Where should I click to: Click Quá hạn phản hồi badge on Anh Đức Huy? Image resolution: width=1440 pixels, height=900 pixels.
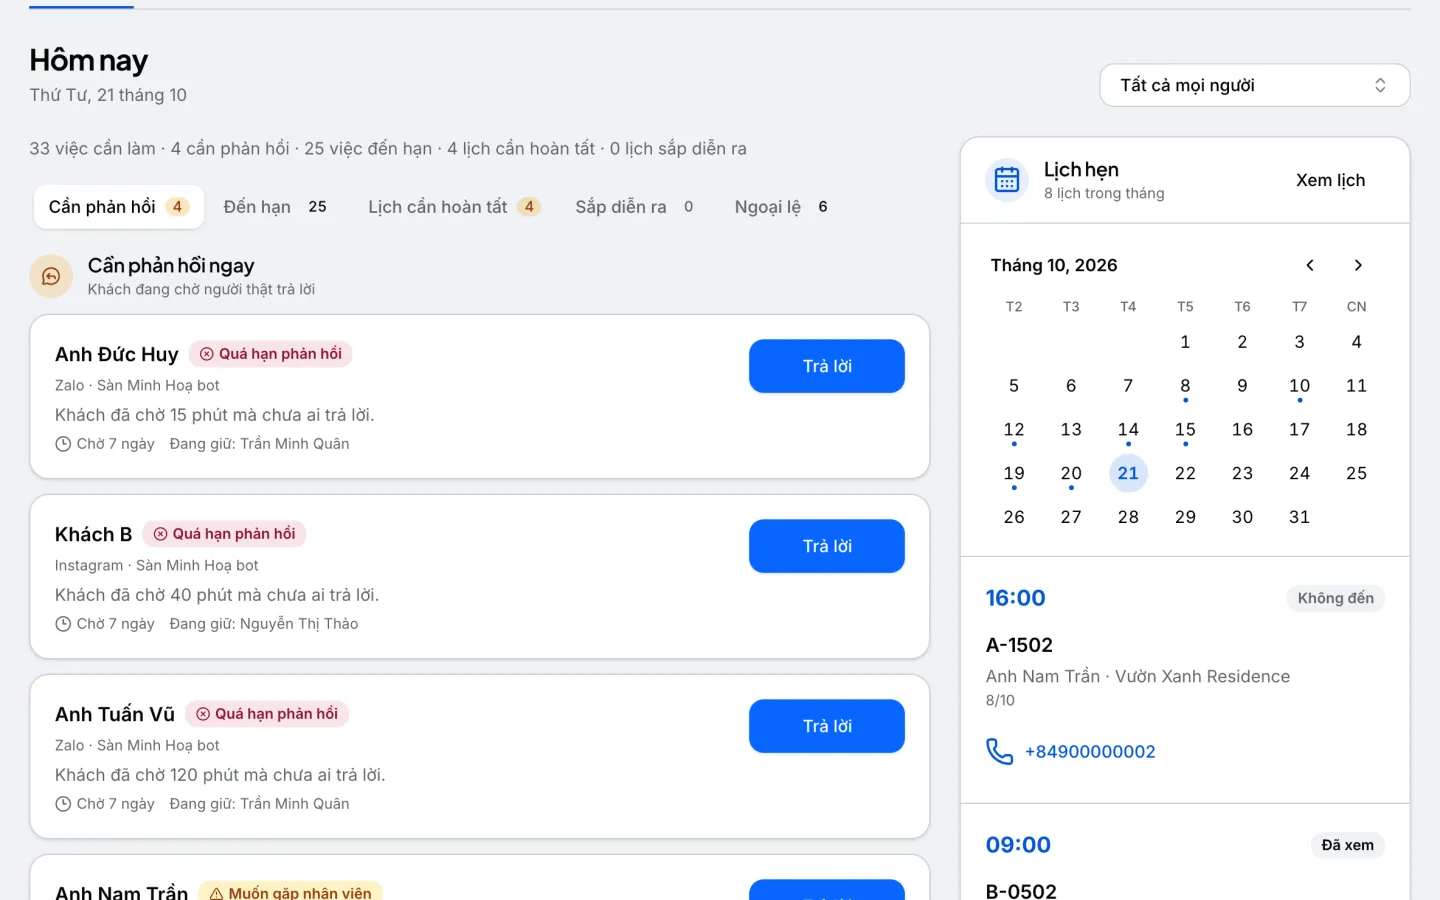click(270, 354)
